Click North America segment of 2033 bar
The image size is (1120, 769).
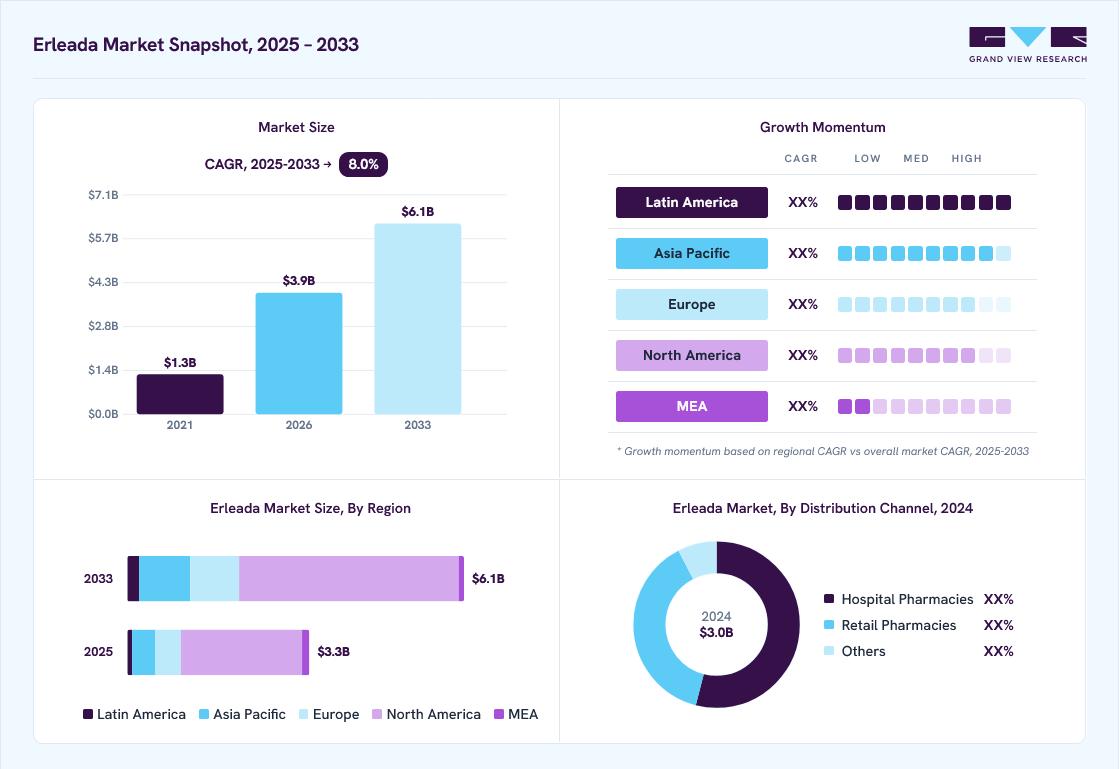349,578
